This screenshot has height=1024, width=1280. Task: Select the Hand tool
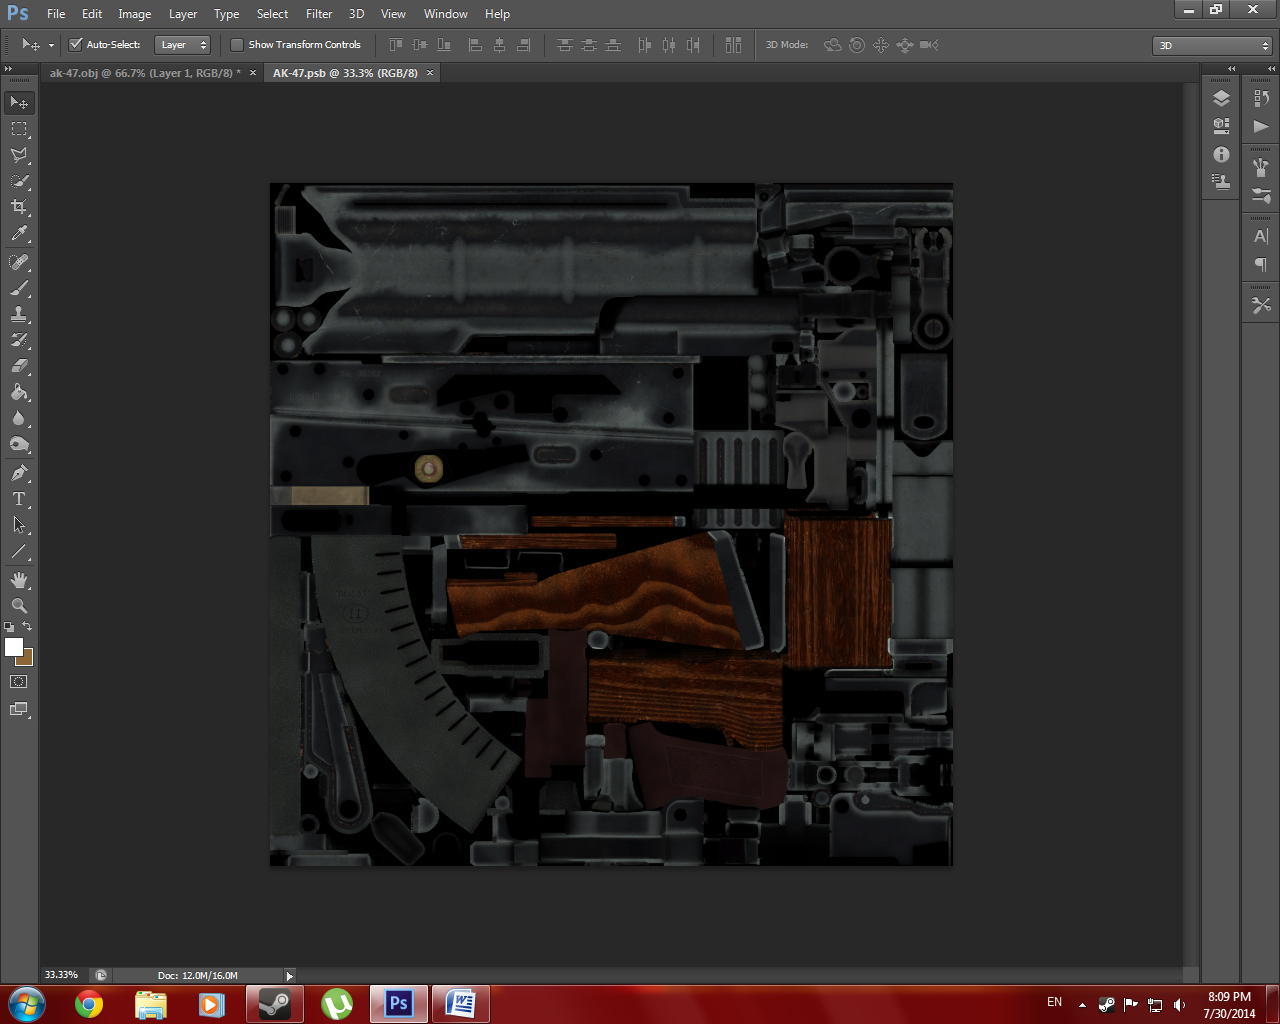(x=19, y=580)
